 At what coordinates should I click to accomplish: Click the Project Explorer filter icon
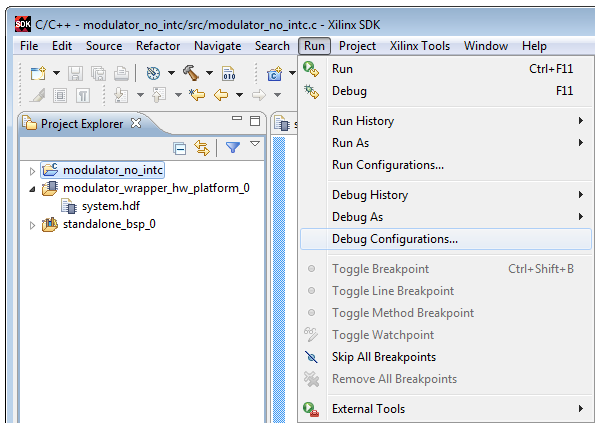click(x=233, y=147)
